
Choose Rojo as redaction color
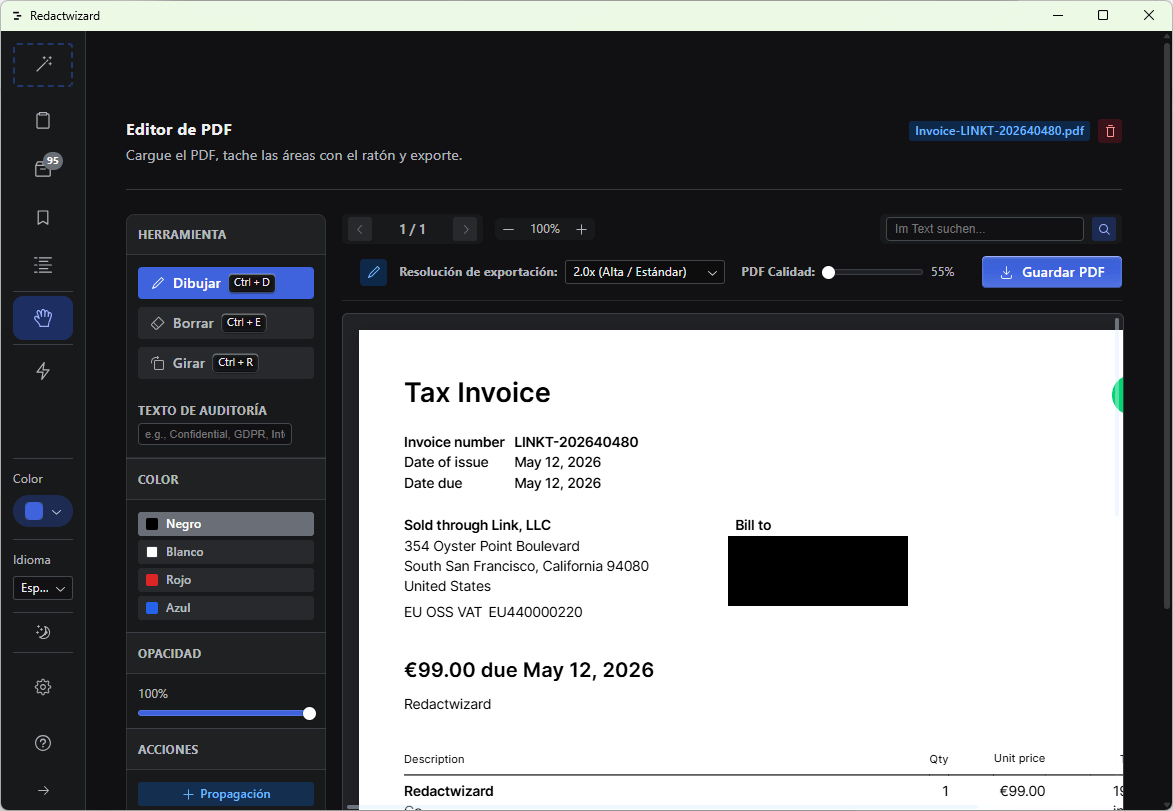point(226,580)
